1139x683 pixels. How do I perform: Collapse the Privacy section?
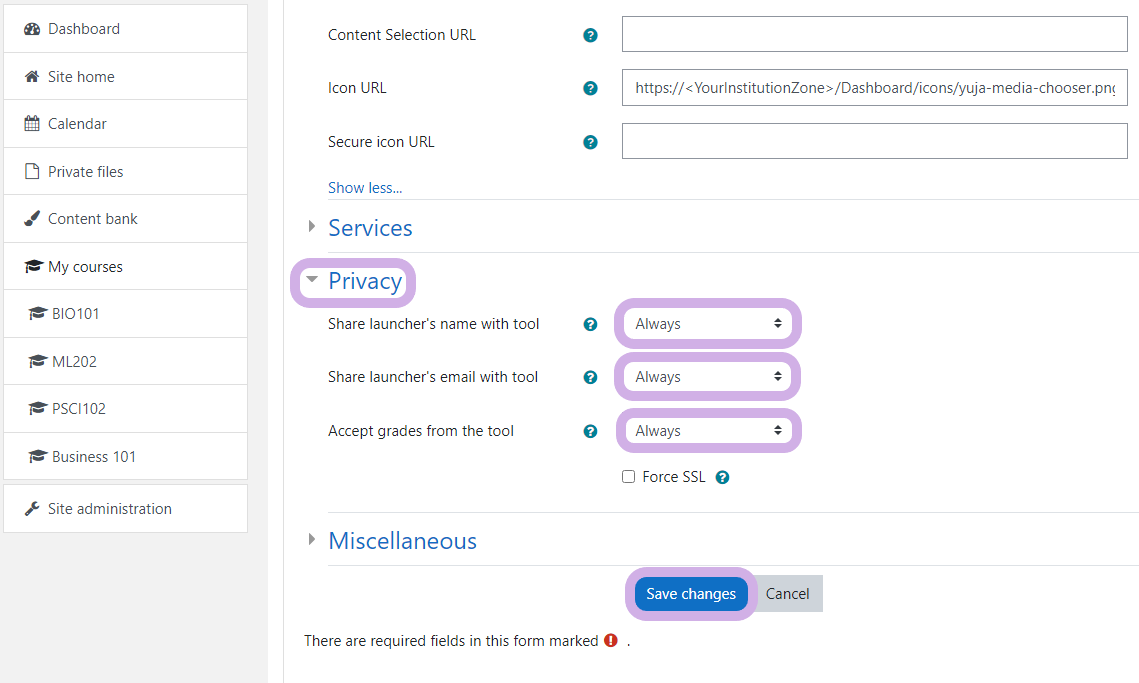(364, 281)
